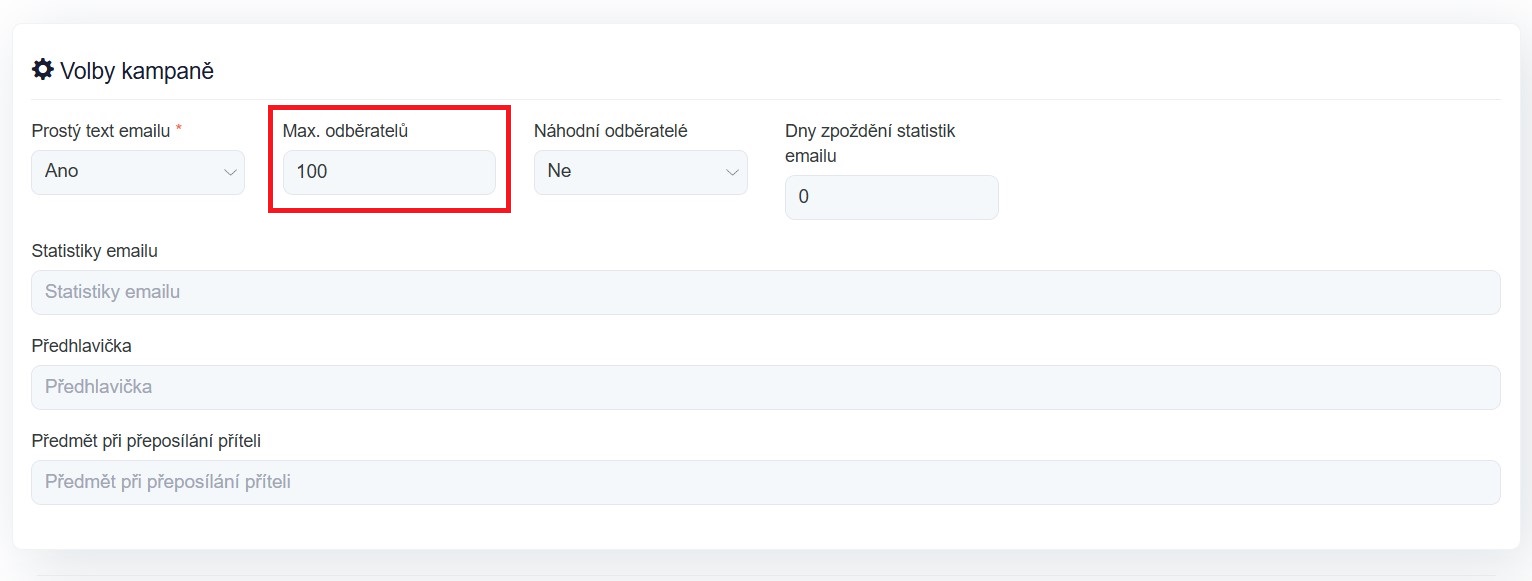Click the red required asterisk
This screenshot has width=1532, height=581.
(x=179, y=130)
